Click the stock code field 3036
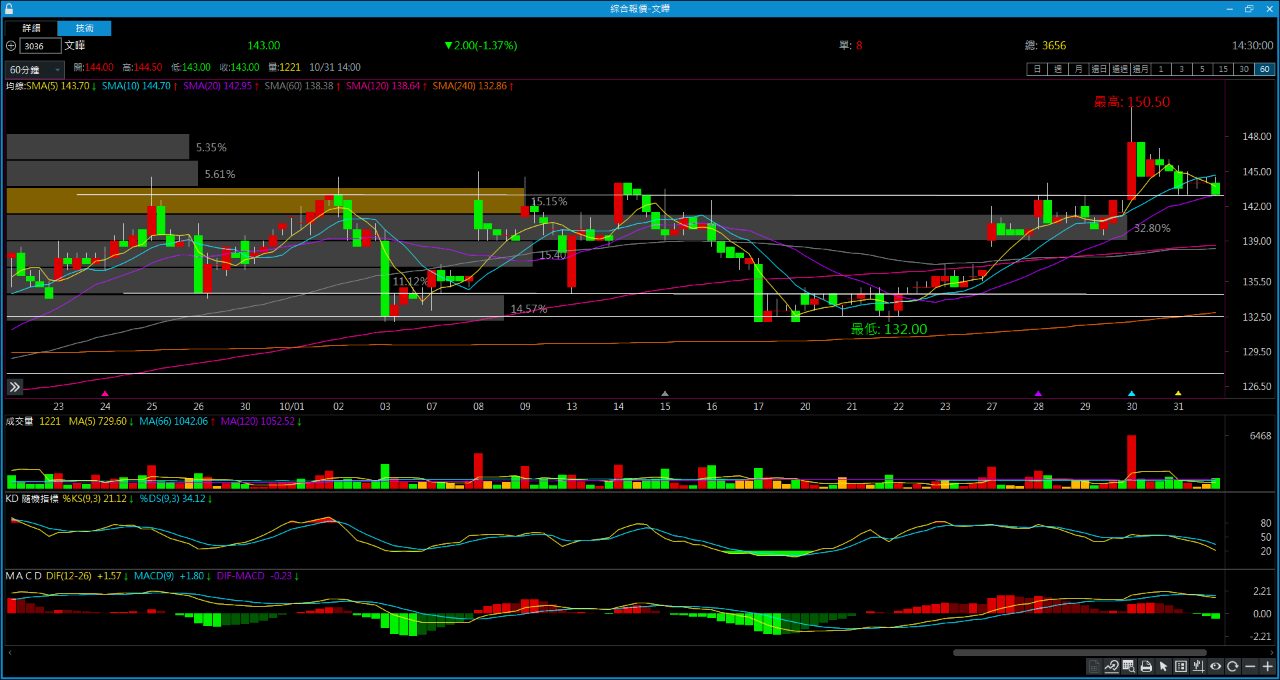The height and width of the screenshot is (680, 1280). [x=40, y=46]
